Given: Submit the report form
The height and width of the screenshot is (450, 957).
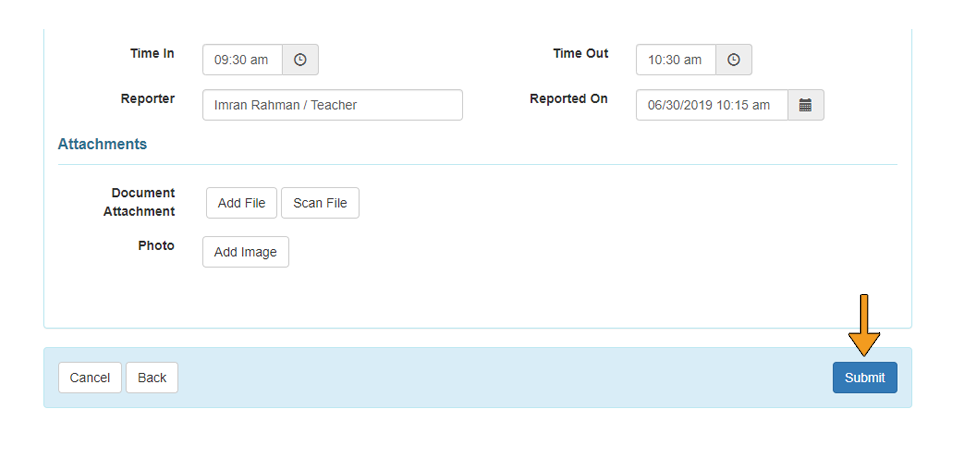Looking at the screenshot, I should tap(864, 377).
